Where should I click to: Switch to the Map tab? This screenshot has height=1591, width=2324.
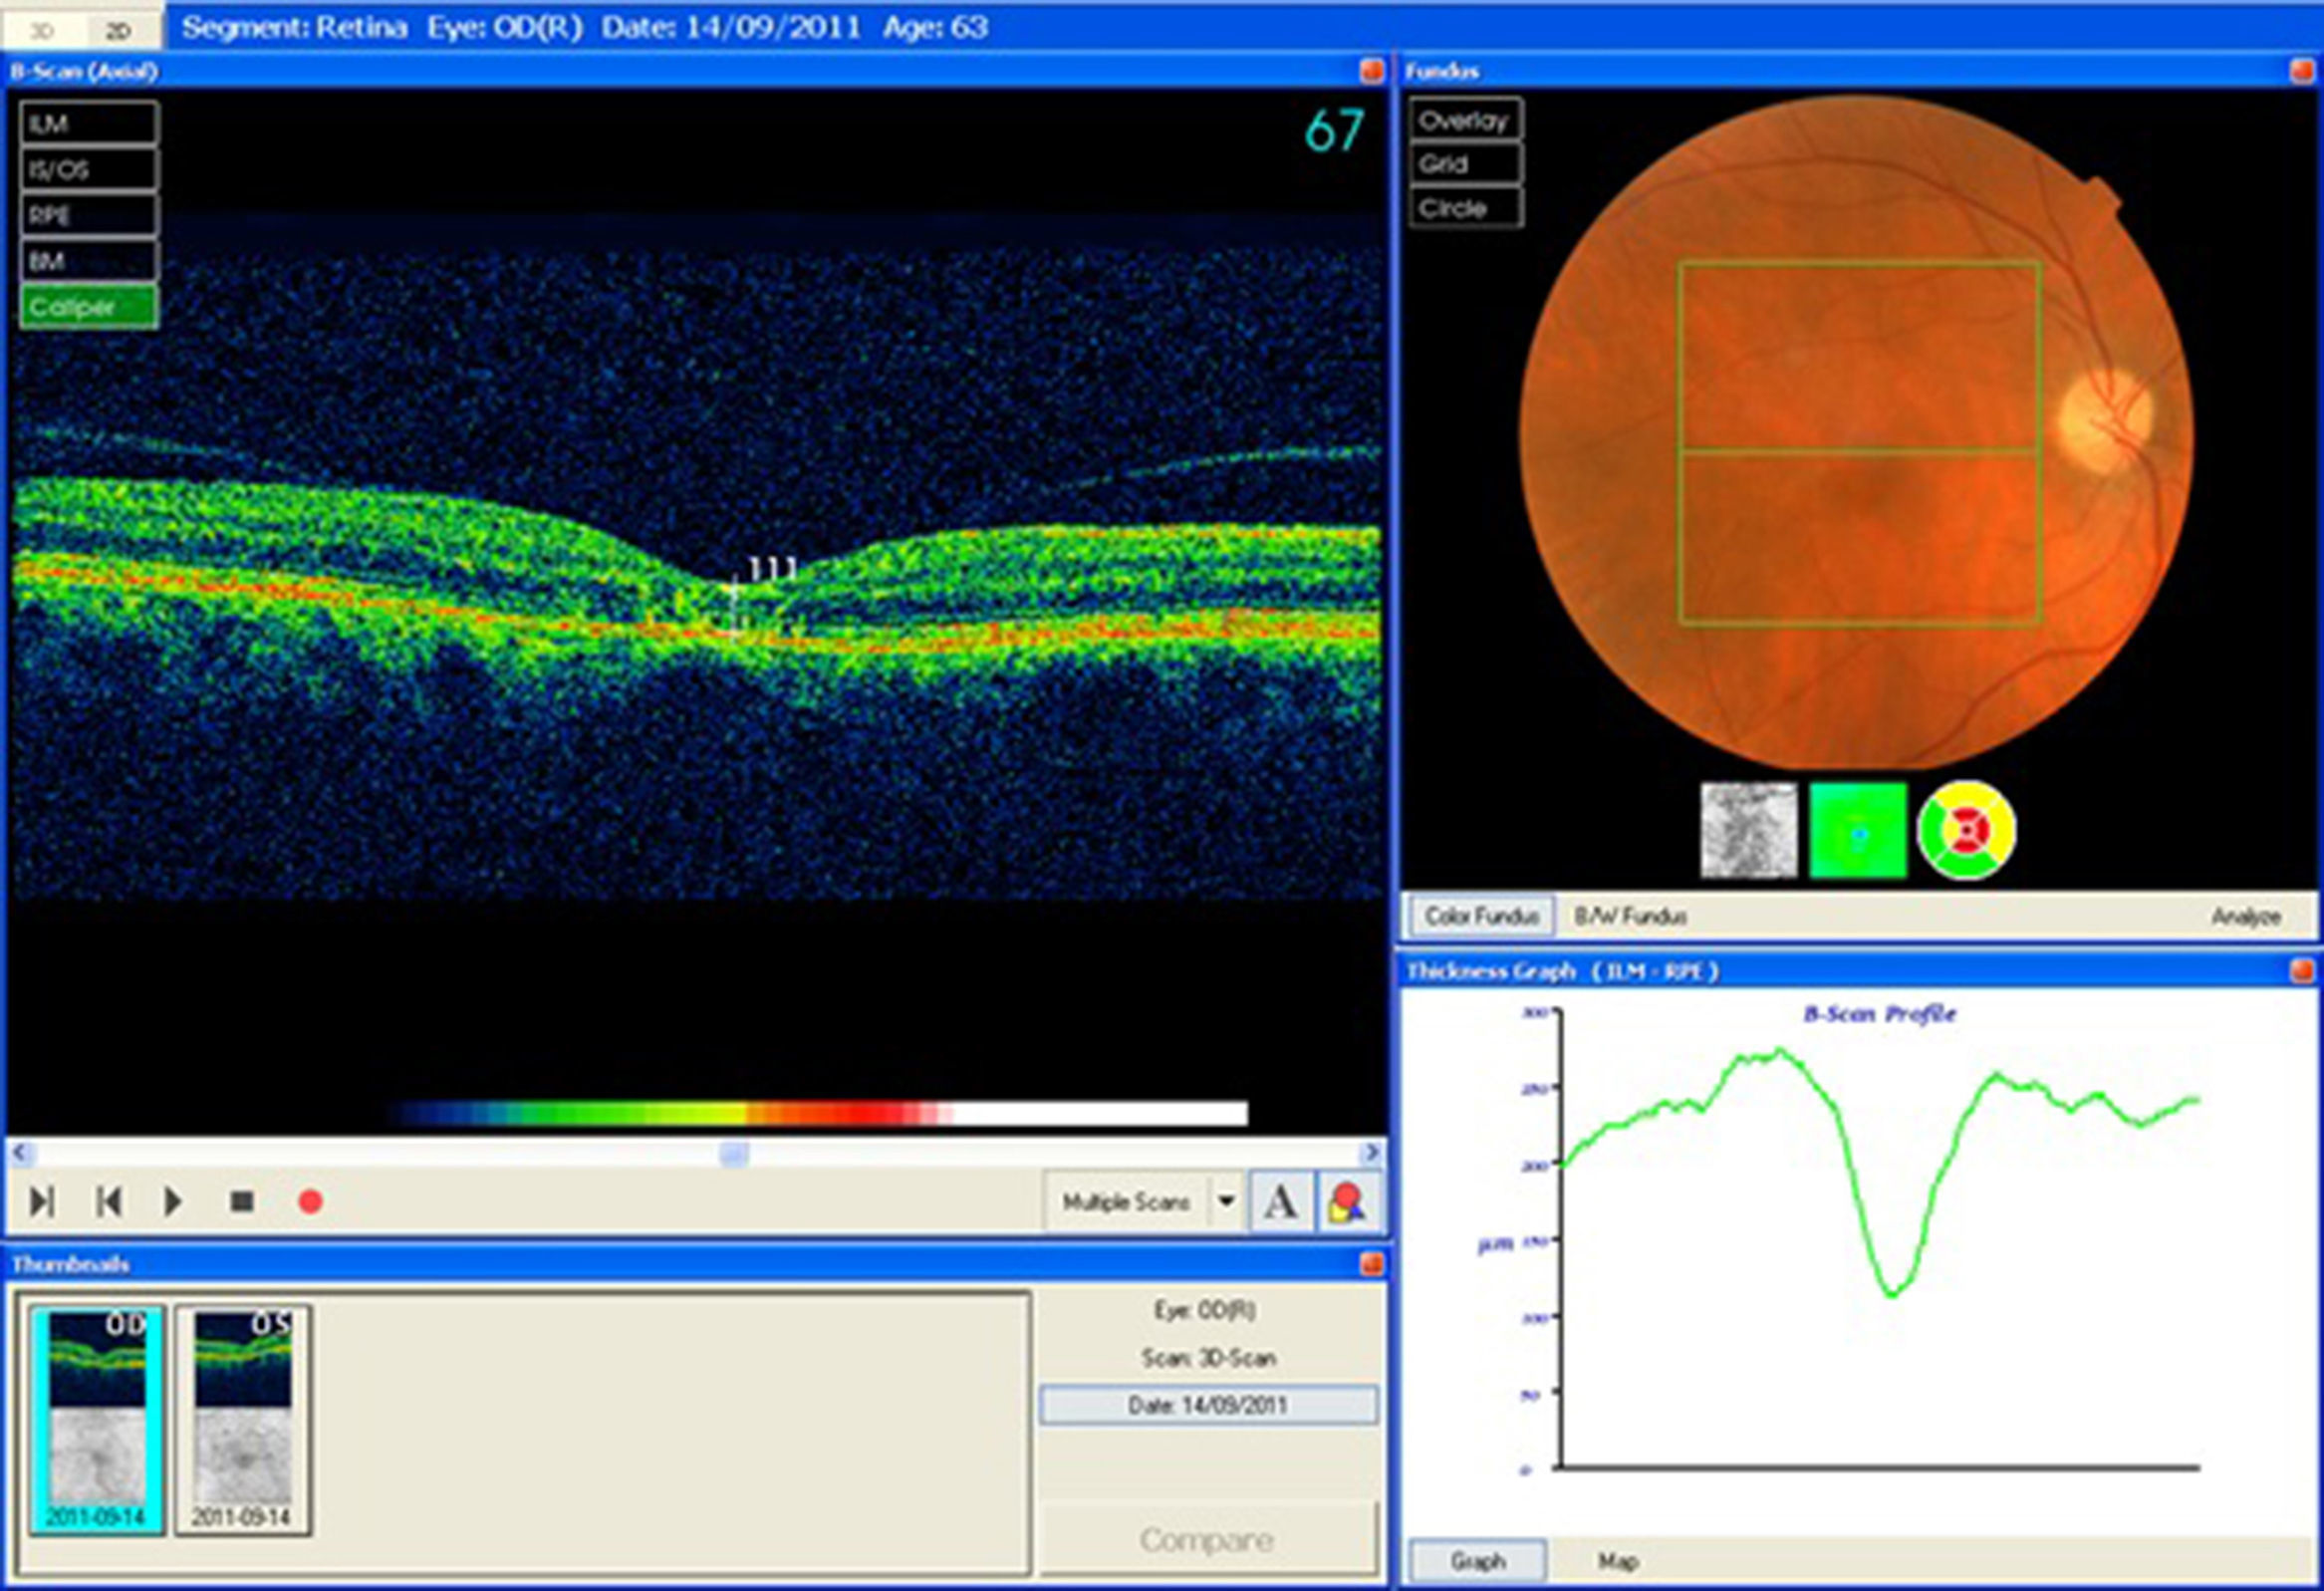[1617, 1561]
